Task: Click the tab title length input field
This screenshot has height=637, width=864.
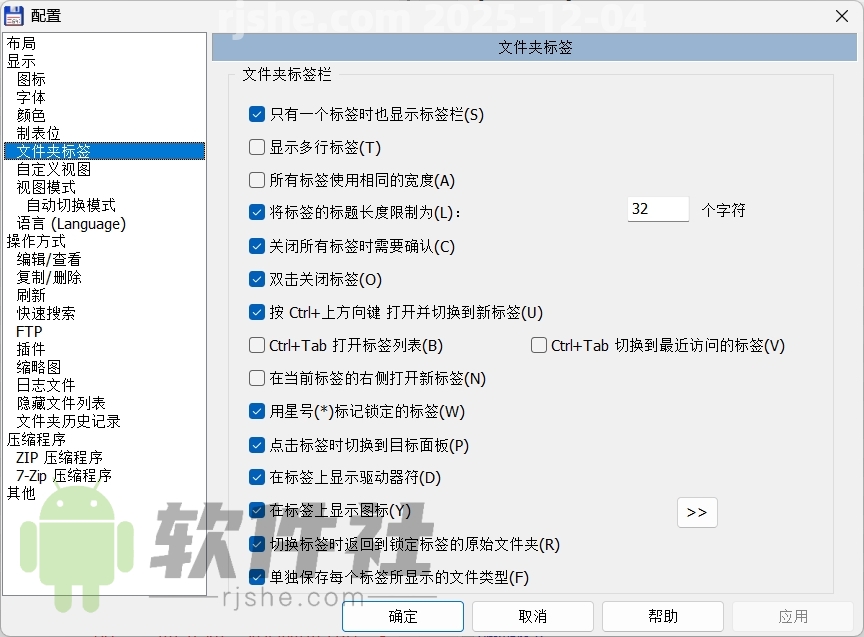Action: pos(657,209)
